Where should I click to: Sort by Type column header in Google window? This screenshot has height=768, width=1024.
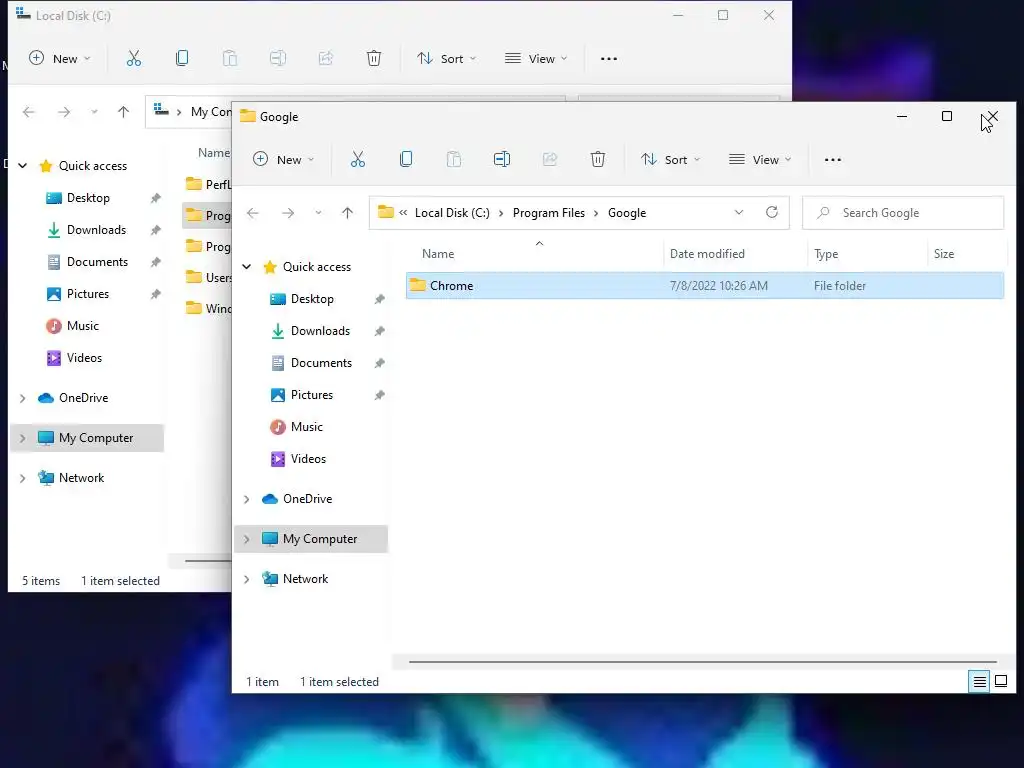point(825,254)
